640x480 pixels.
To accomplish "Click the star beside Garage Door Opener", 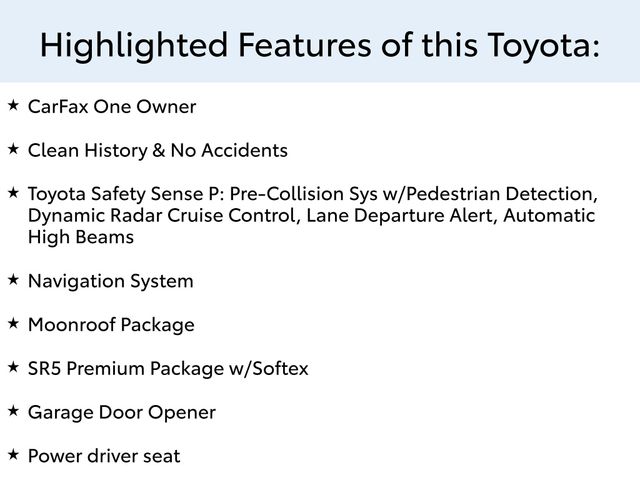I will pyautogui.click(x=13, y=411).
